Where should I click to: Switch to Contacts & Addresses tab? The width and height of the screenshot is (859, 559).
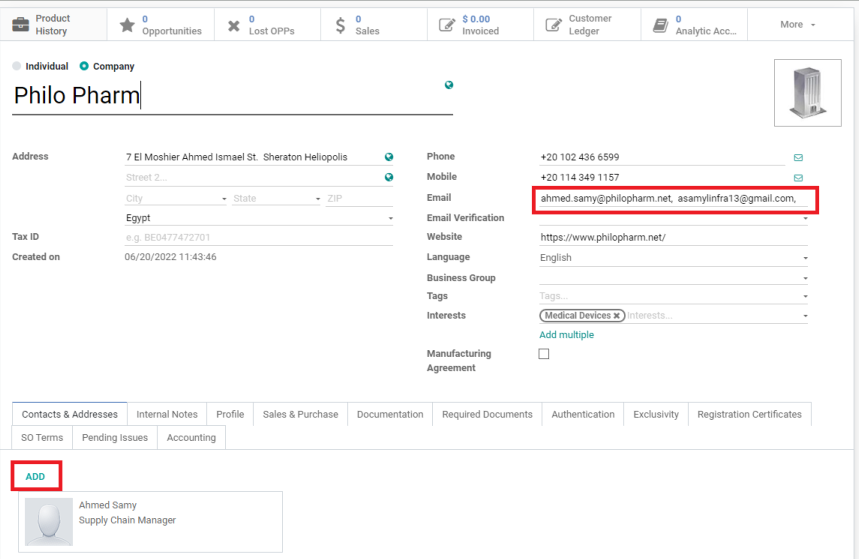tap(70, 414)
